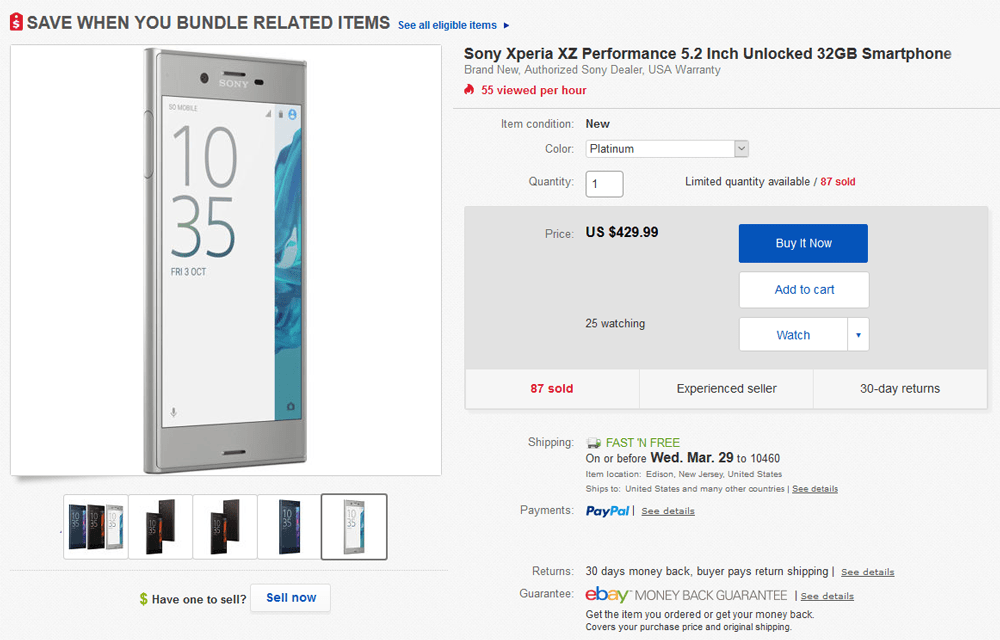Click the red bundle price-tag icon
The image size is (1000, 640).
coord(14,20)
